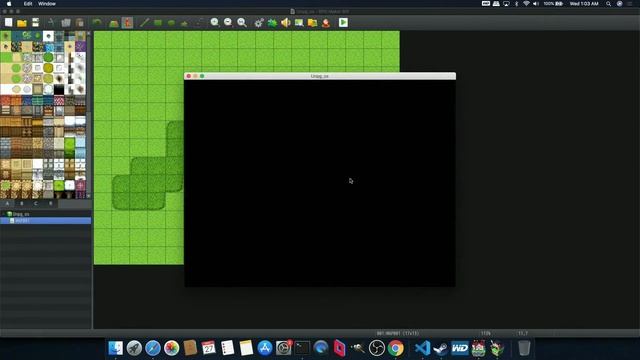Copy selection using the toolbar copy icon
Viewport: 640px width, 360px height.
coord(66,22)
